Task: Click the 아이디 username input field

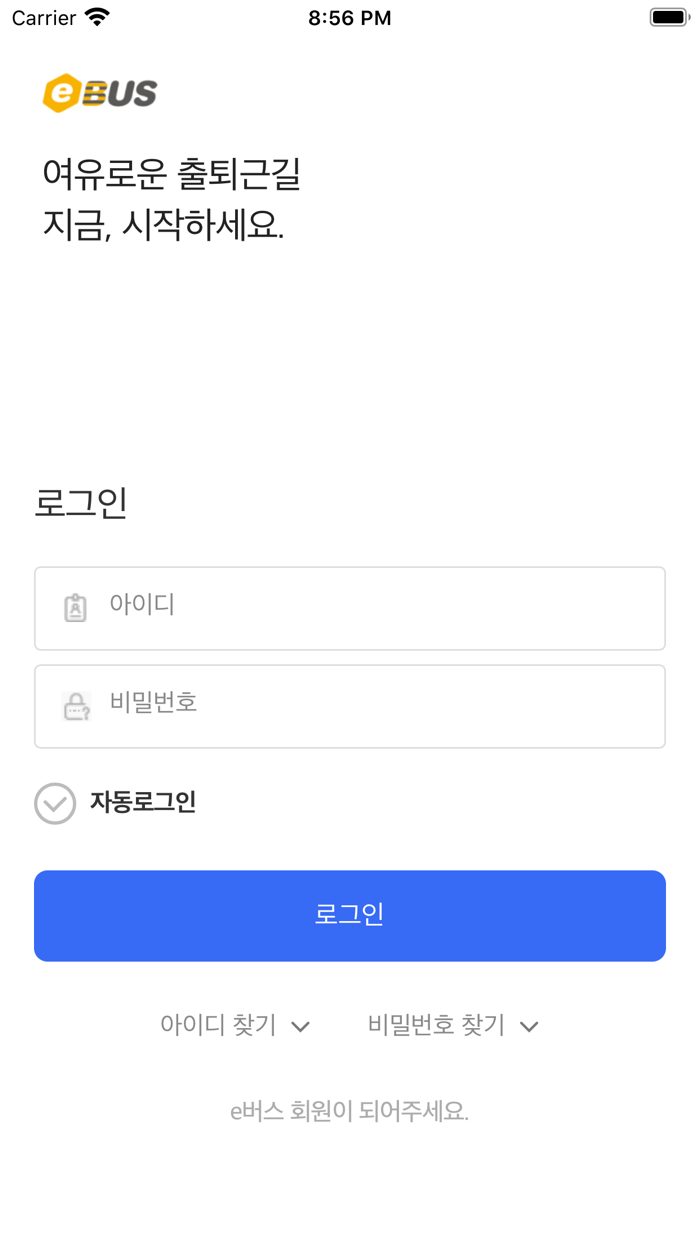Action: coord(349,608)
